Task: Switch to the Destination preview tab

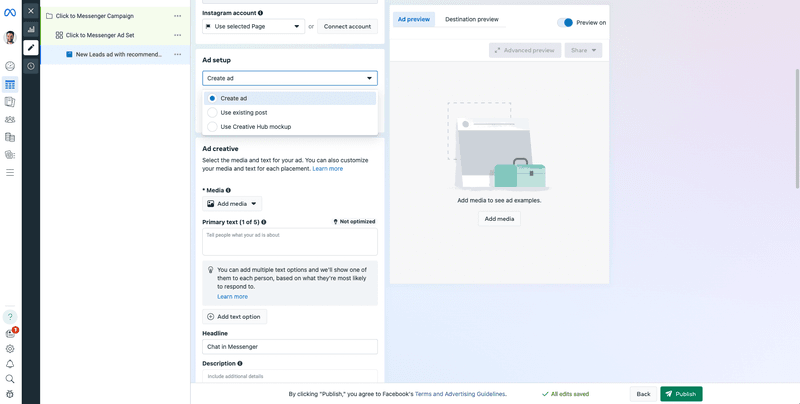Action: 471,19
